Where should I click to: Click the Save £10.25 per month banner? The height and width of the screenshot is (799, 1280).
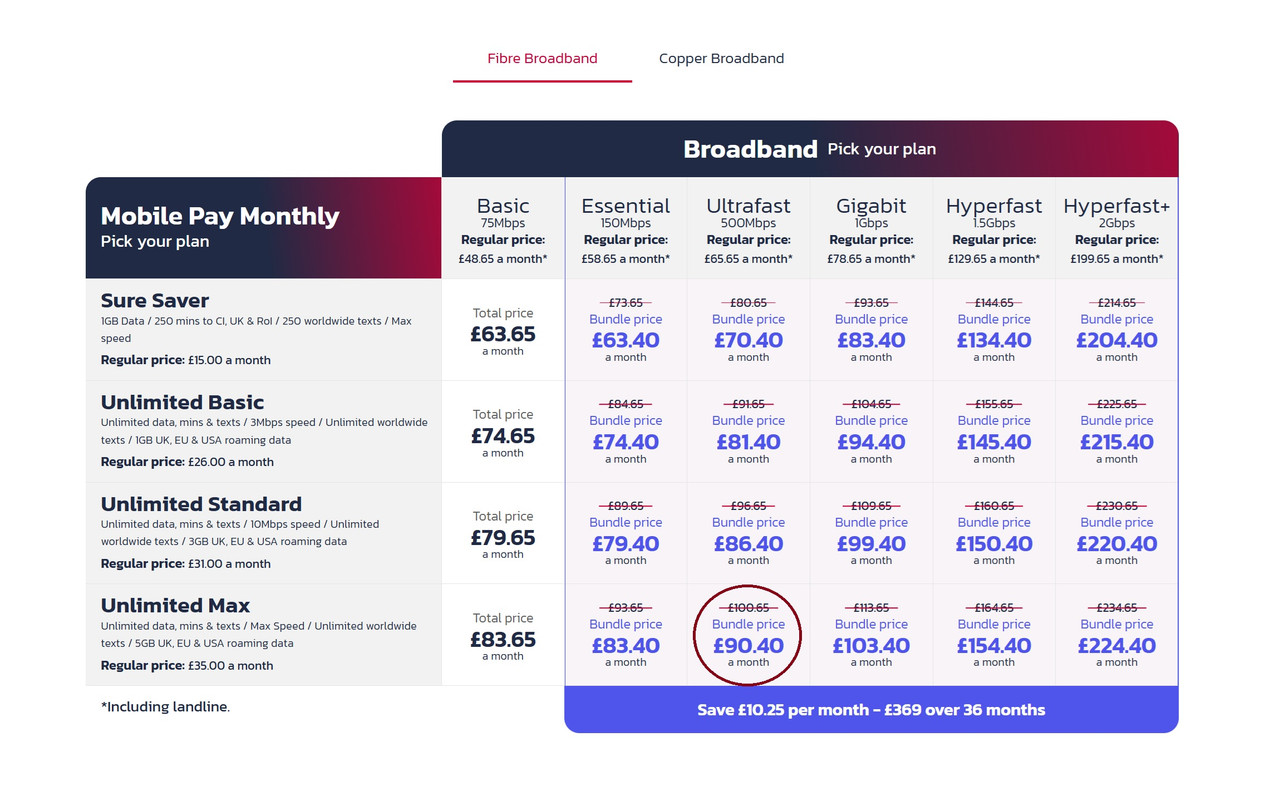tap(871, 710)
